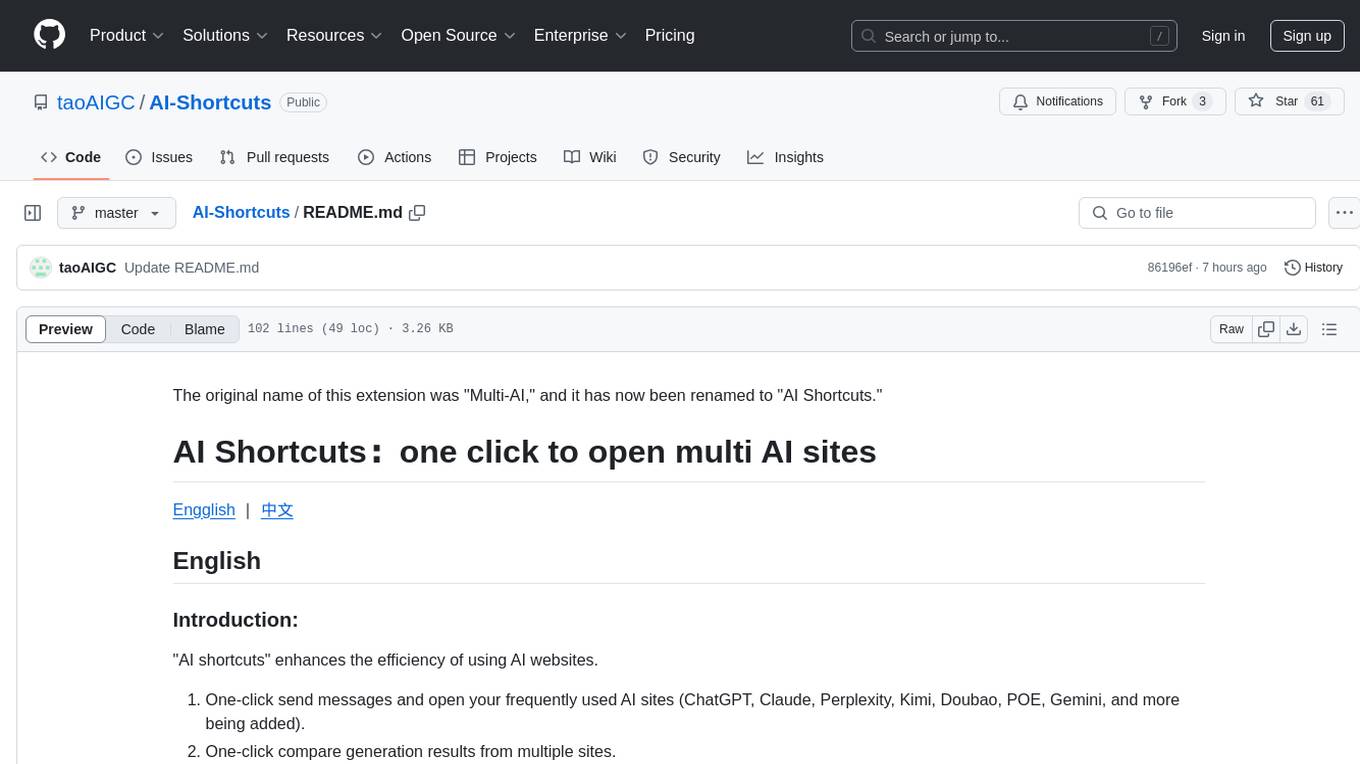Open the taoAIGC owner profile
The height and width of the screenshot is (764, 1360).
[96, 102]
